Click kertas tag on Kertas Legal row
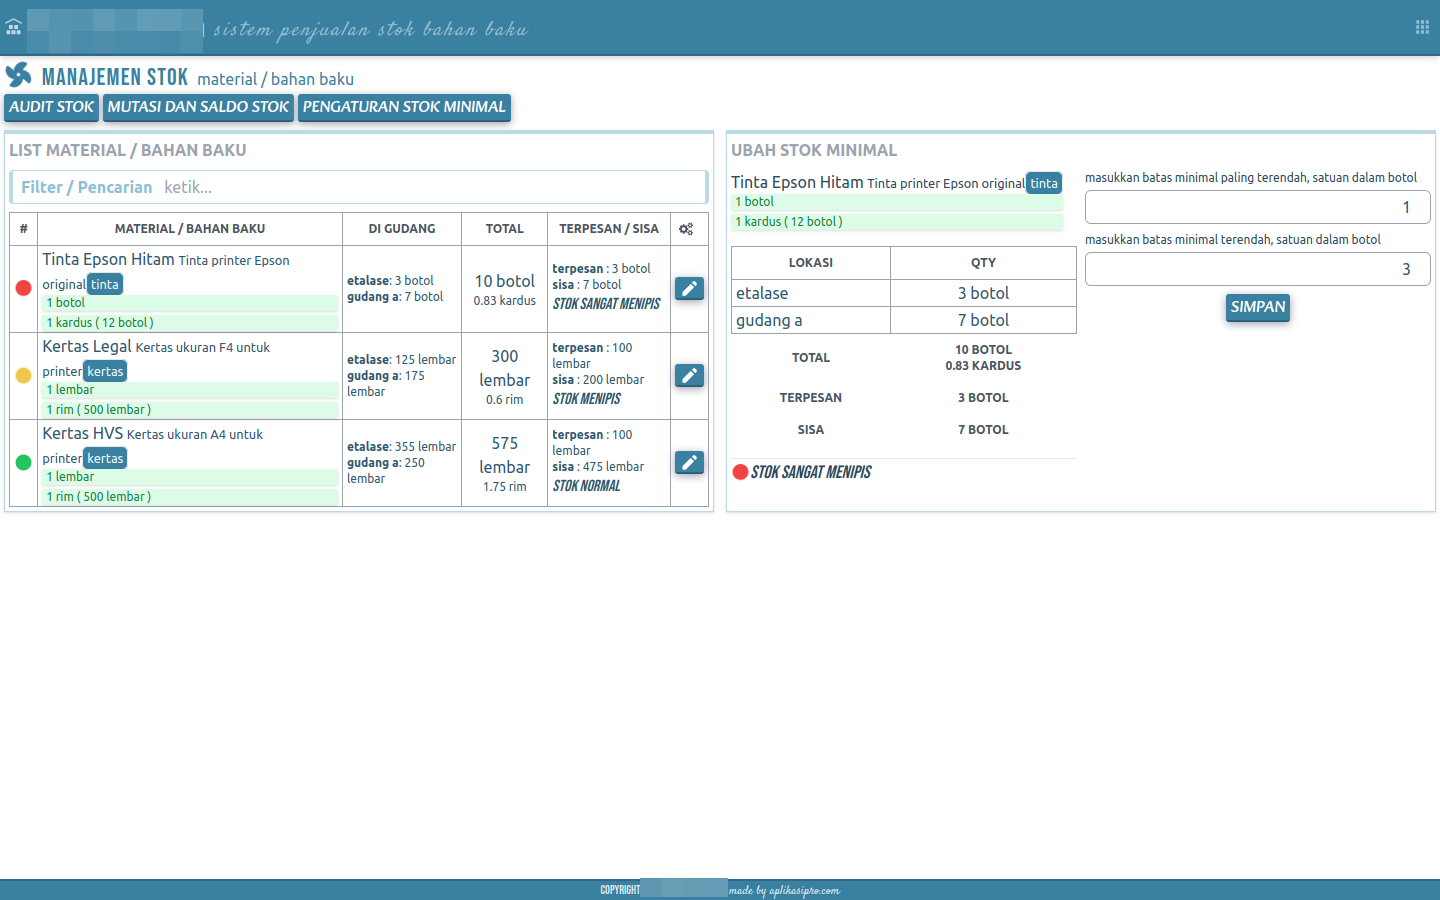 click(x=105, y=372)
